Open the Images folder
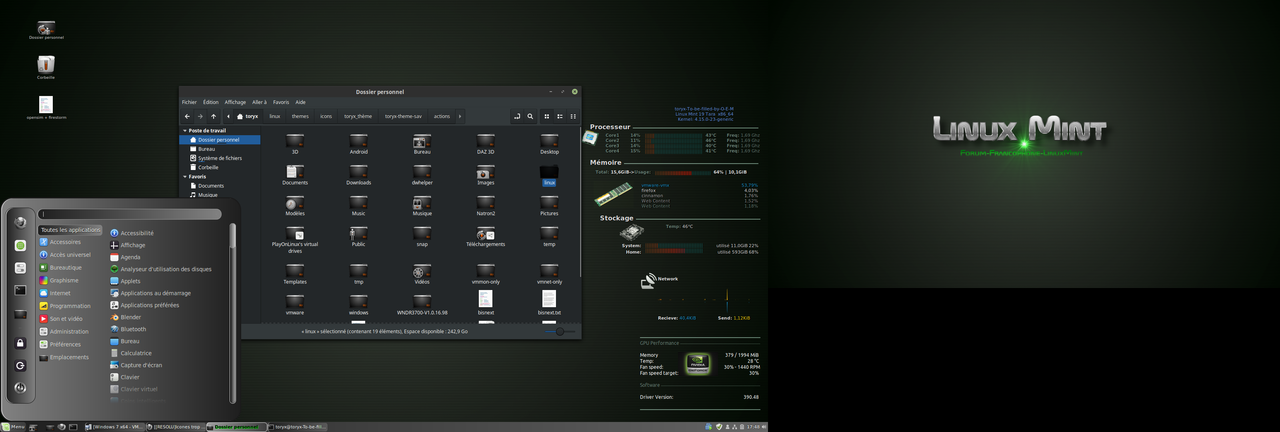The height and width of the screenshot is (432, 1280). 485,175
